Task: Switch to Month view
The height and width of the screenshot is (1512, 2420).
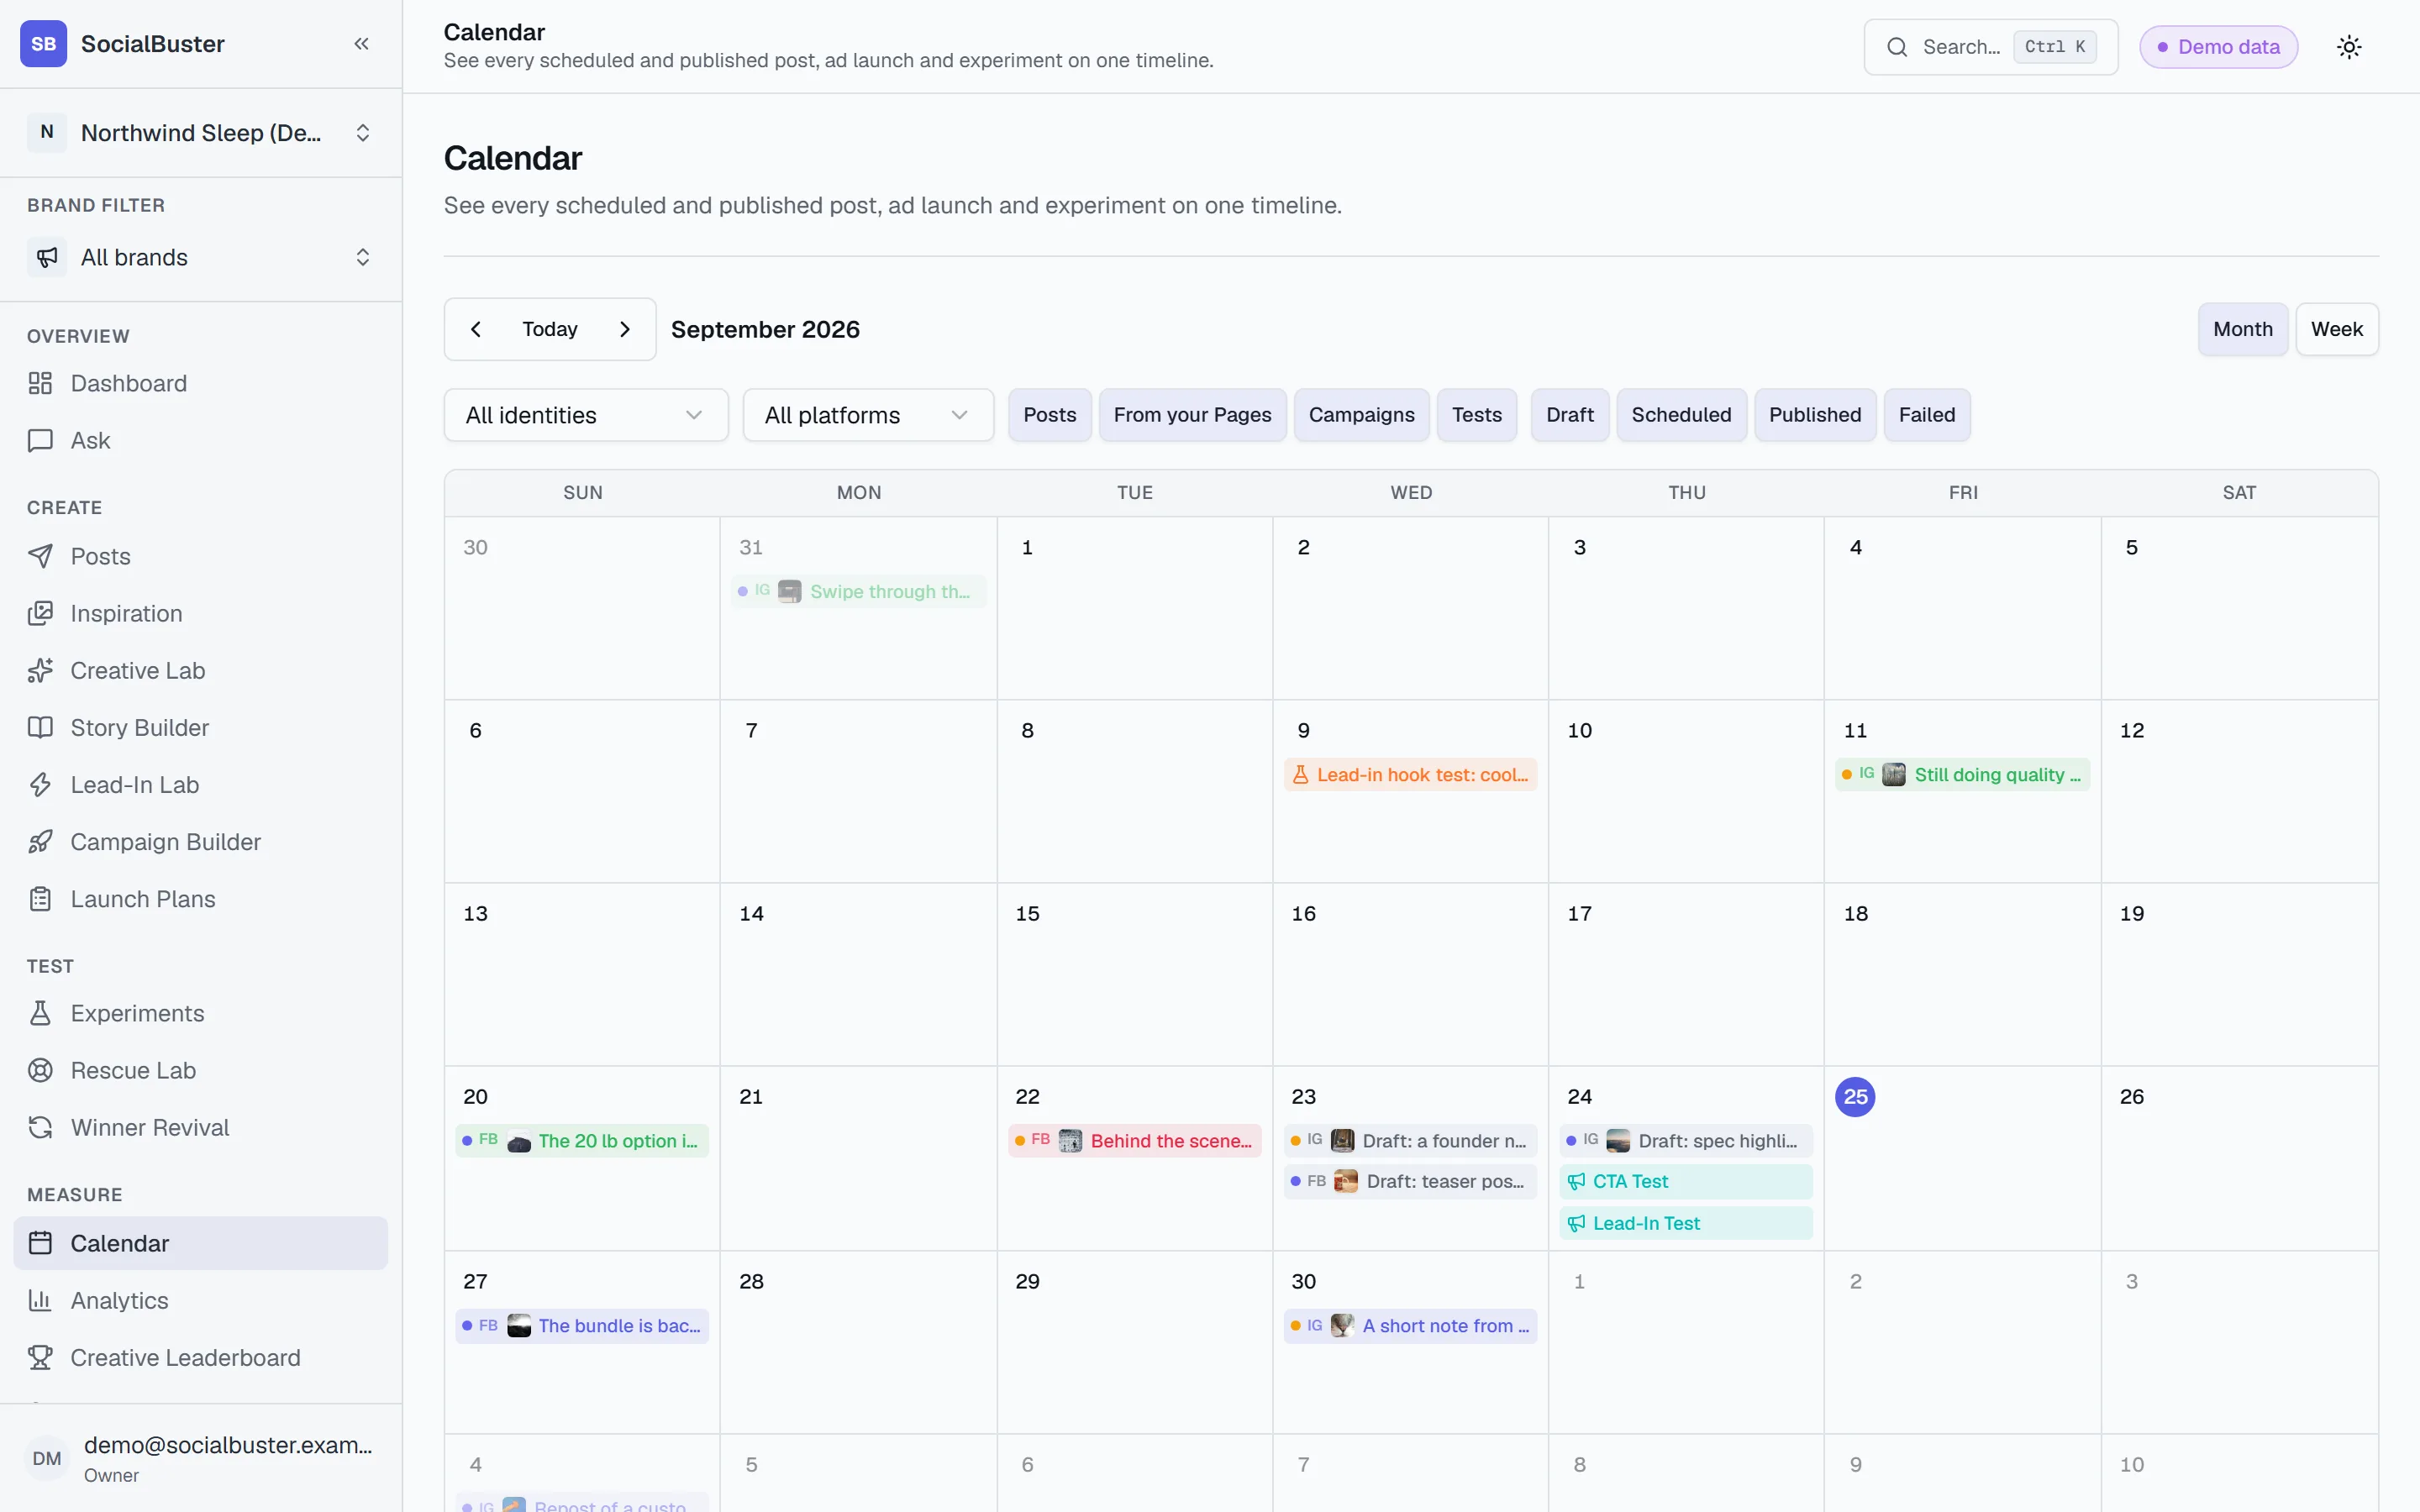Action: tap(2242, 329)
